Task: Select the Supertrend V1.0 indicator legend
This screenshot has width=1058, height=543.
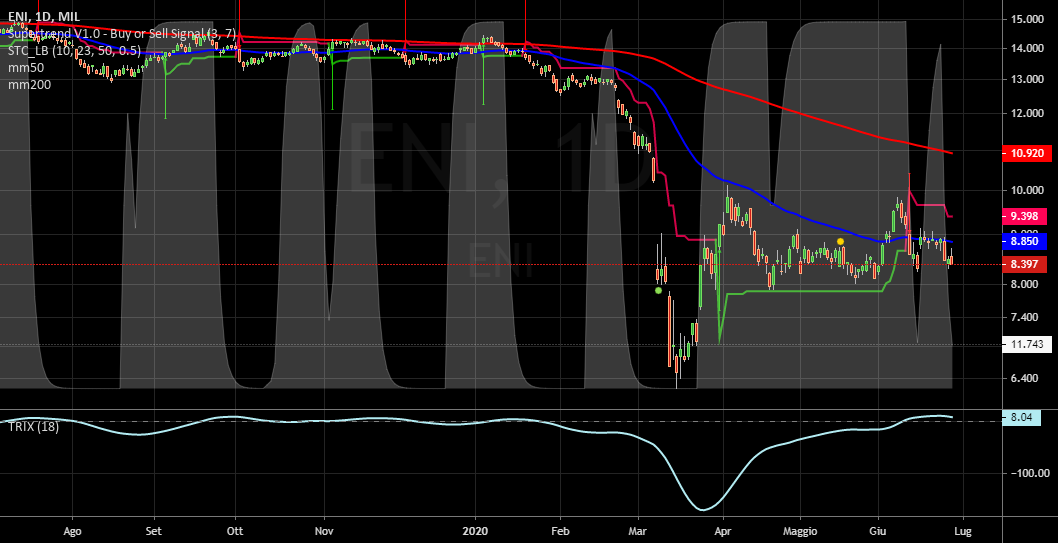Action: [122, 33]
